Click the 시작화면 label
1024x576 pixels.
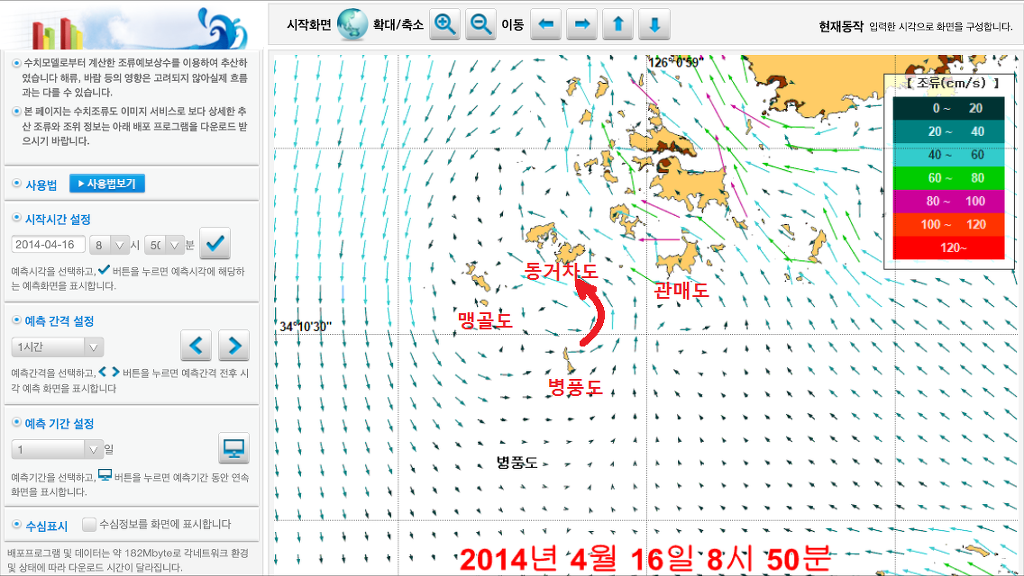[x=309, y=25]
